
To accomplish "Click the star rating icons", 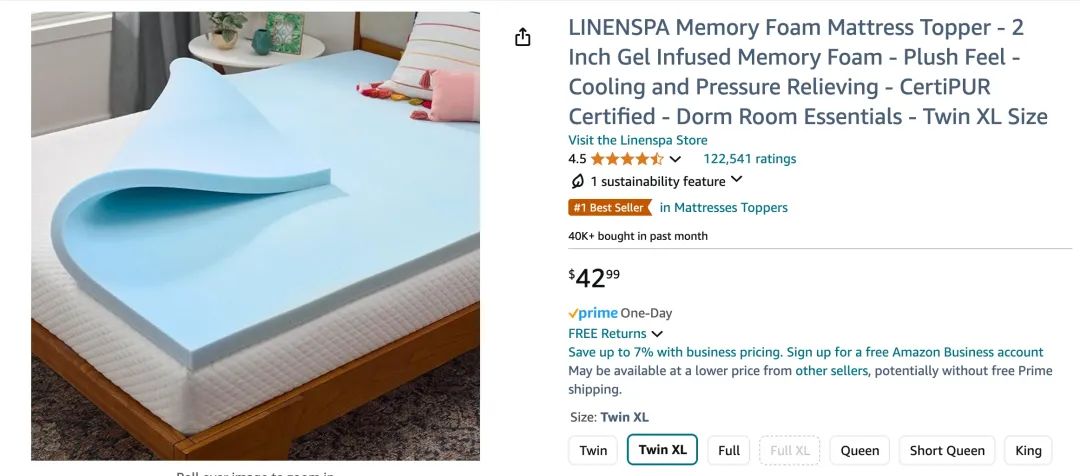I will tap(627, 159).
